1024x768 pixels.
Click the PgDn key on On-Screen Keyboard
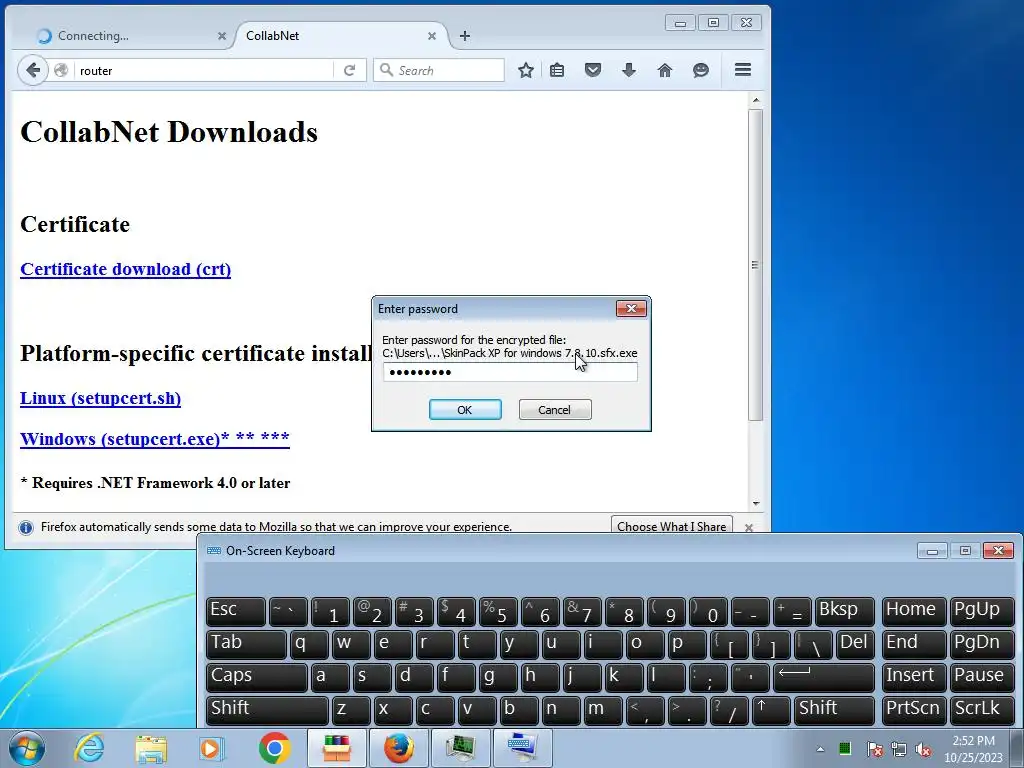coord(982,644)
